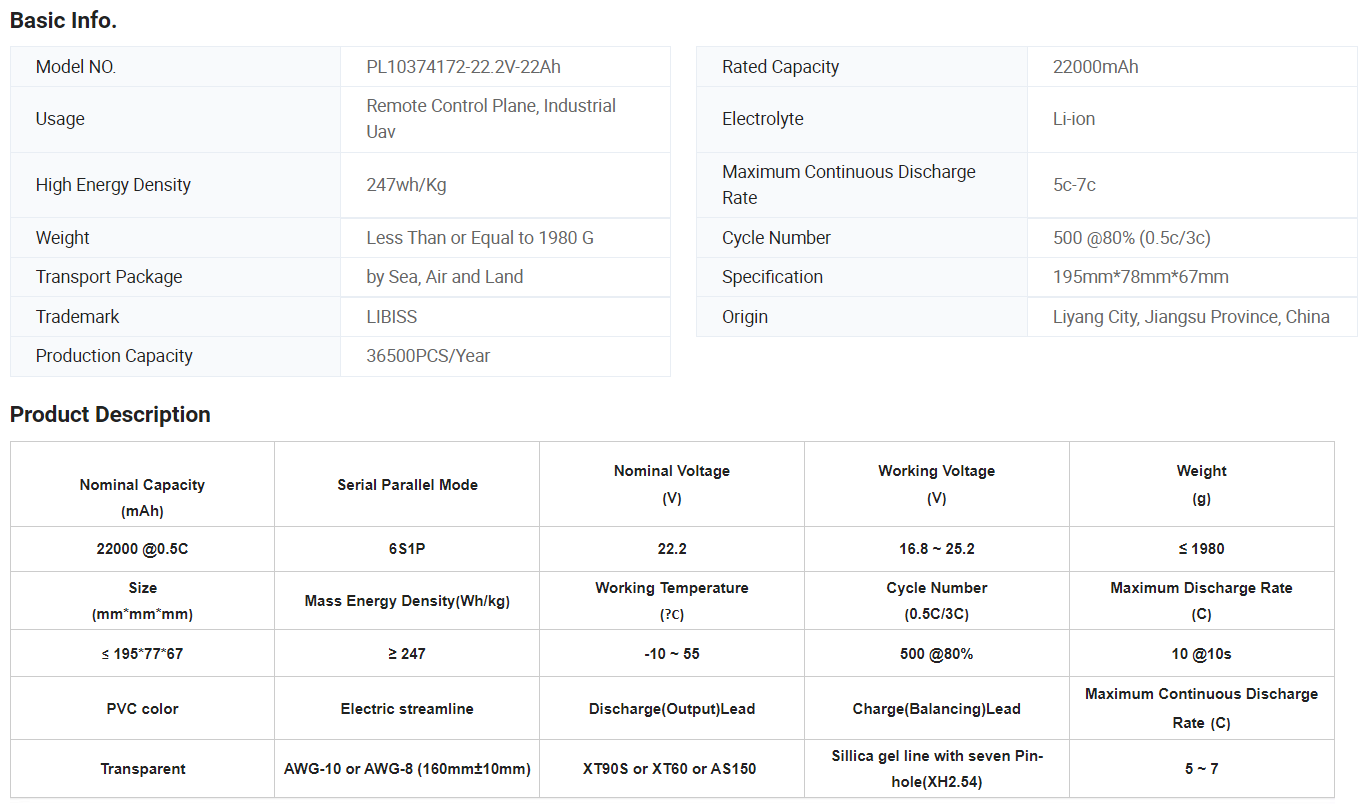Click the Liyang City origin value
This screenshot has width=1366, height=804.
[1190, 317]
